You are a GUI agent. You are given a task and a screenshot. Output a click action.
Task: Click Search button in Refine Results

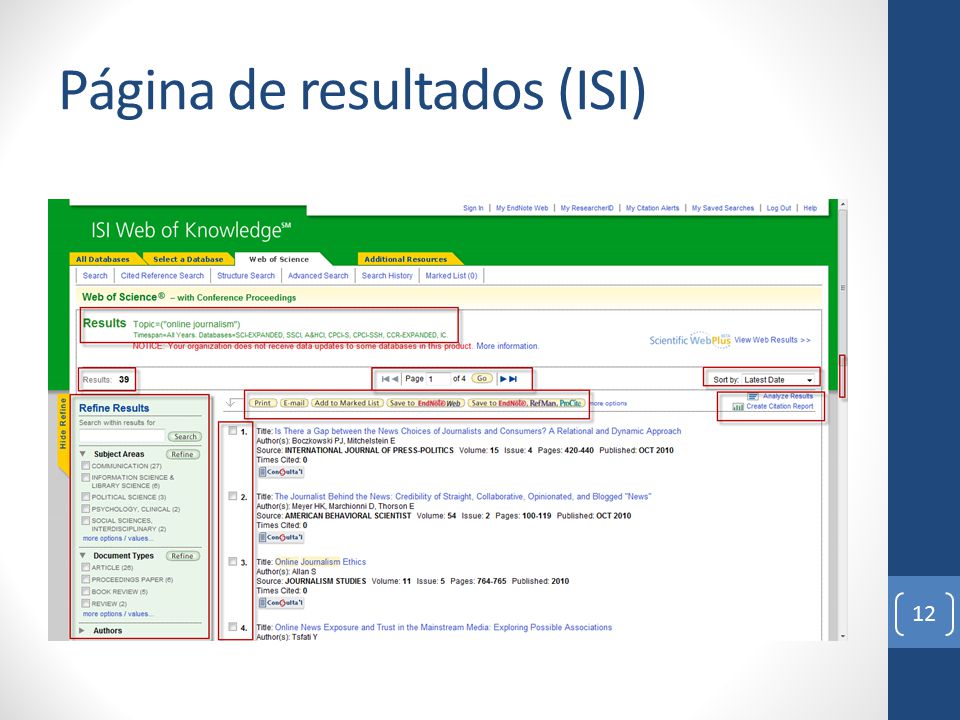pyautogui.click(x=185, y=437)
